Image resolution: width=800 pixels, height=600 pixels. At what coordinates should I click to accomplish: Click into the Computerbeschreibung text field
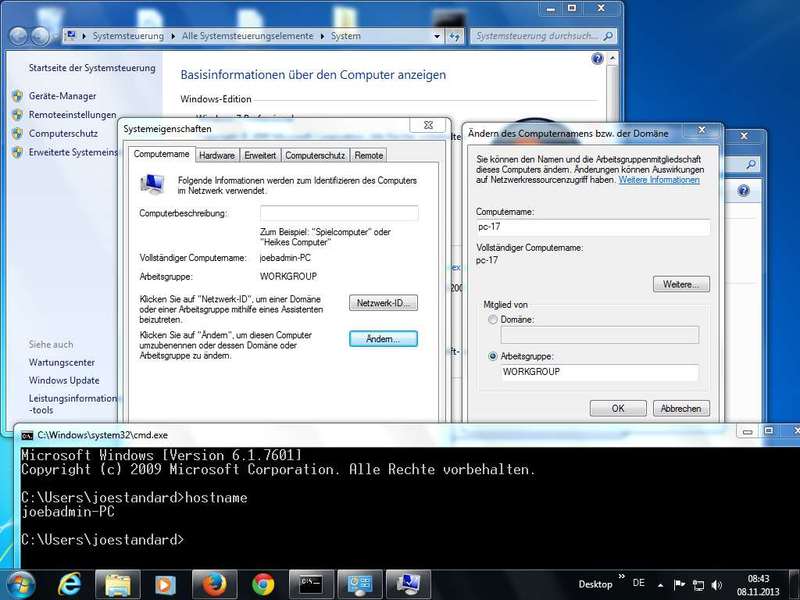point(339,213)
